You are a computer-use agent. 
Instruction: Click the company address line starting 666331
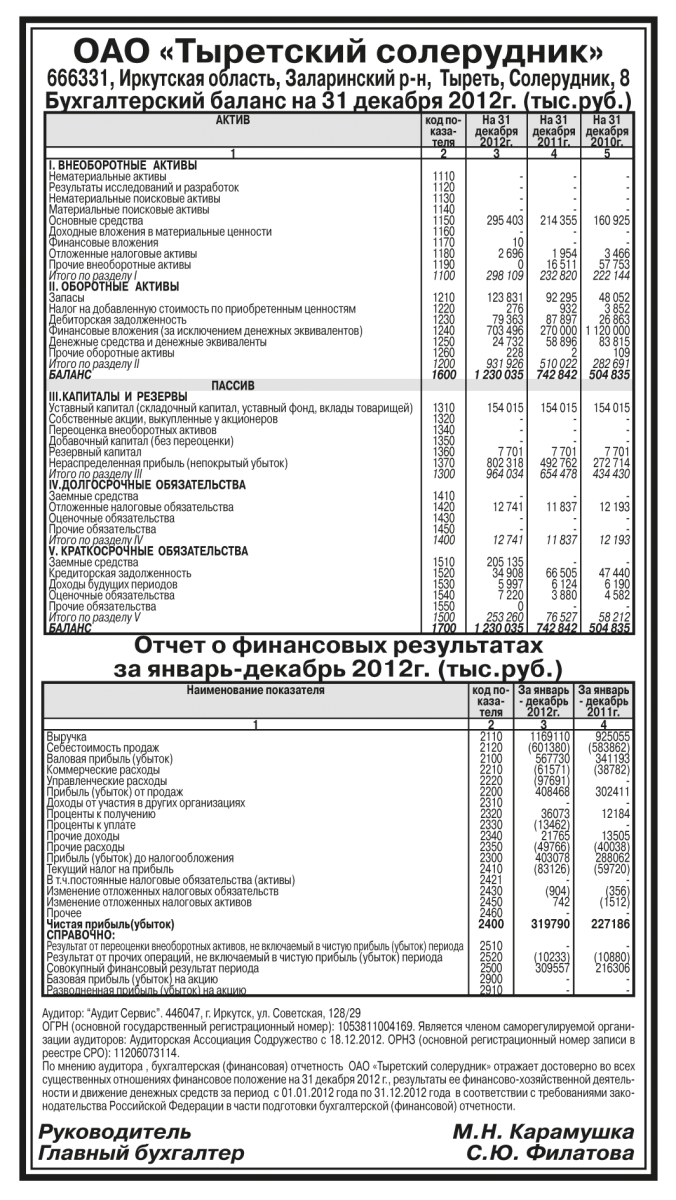(x=338, y=78)
